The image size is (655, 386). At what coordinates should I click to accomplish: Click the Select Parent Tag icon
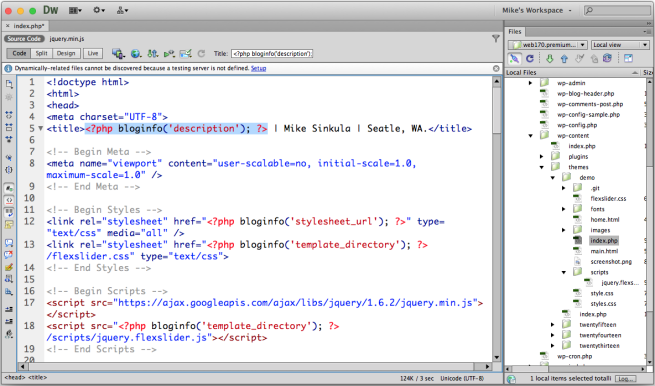coord(9,158)
